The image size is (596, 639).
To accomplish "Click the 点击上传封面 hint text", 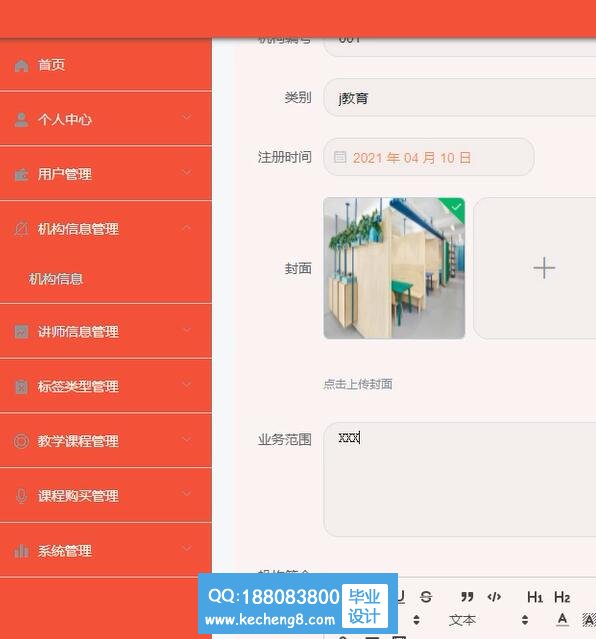I will (x=358, y=384).
